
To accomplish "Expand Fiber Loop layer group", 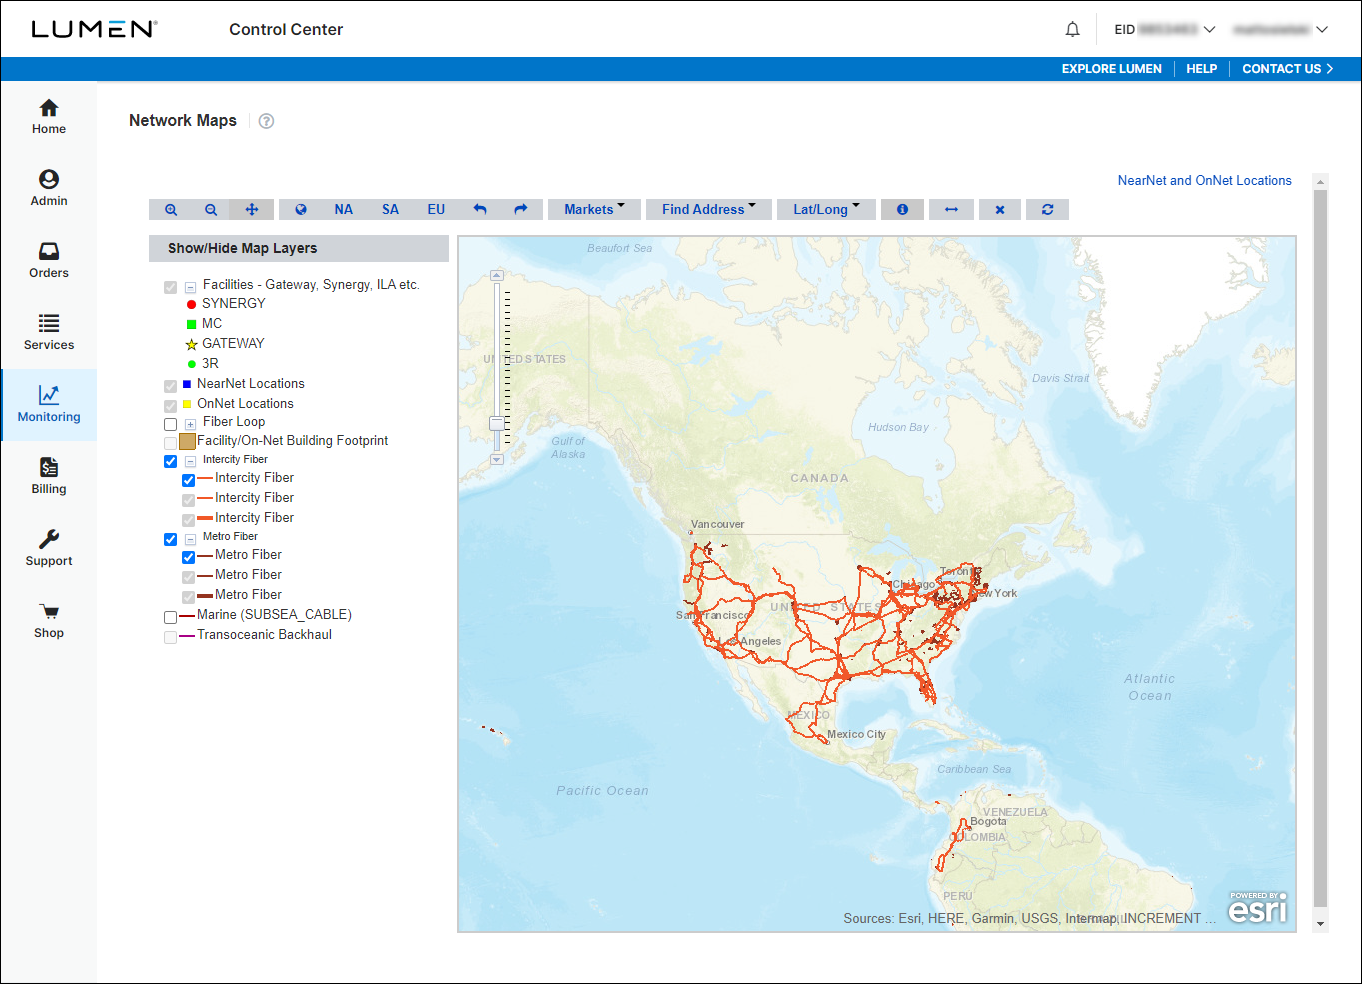I will click(190, 424).
